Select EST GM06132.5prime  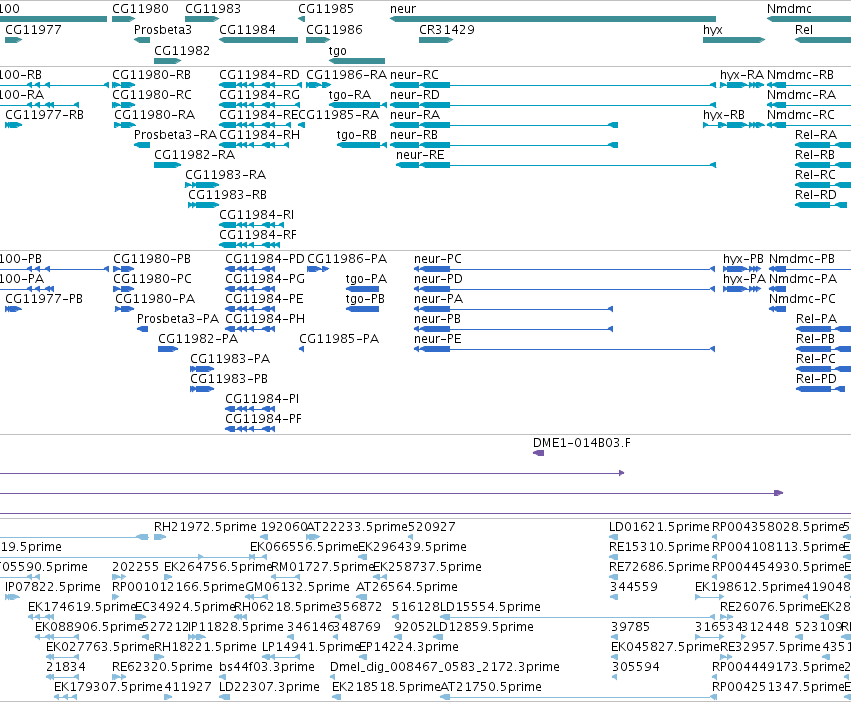tap(297, 587)
